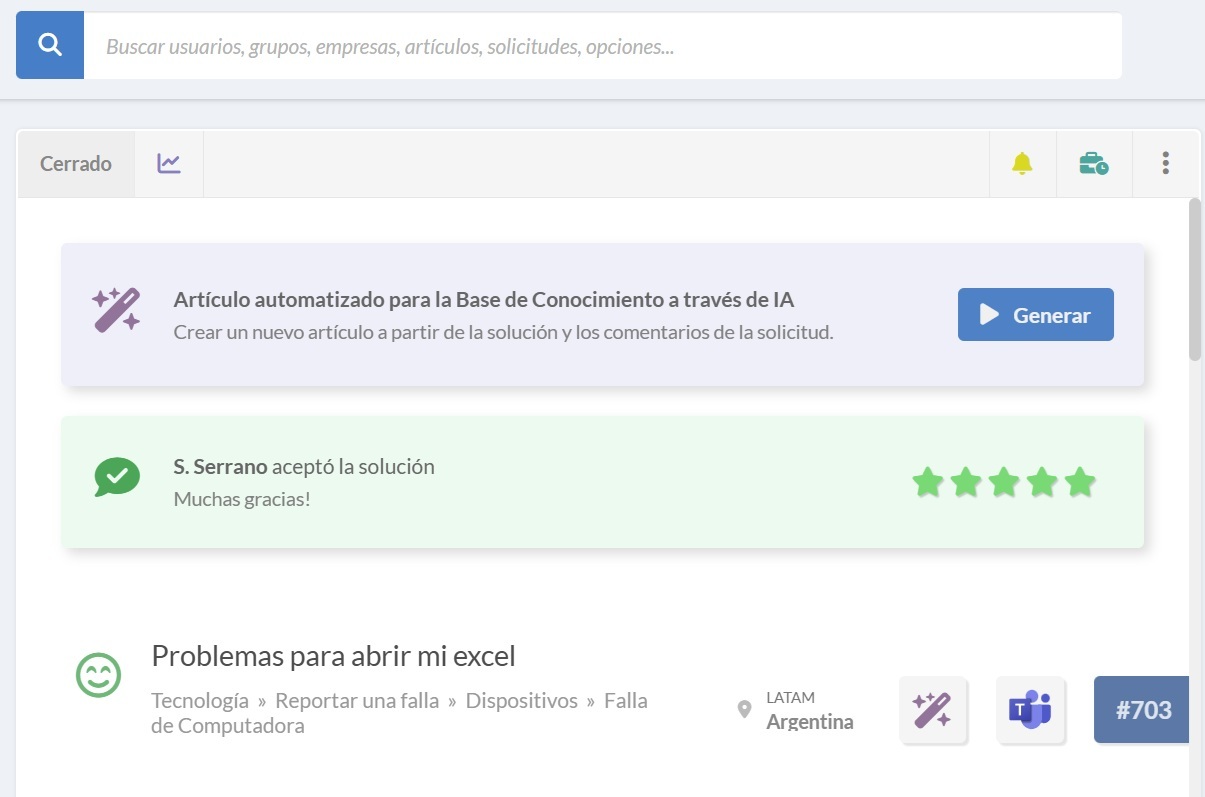
Task: Click the Dispositivos breadcrumb
Action: (x=522, y=701)
